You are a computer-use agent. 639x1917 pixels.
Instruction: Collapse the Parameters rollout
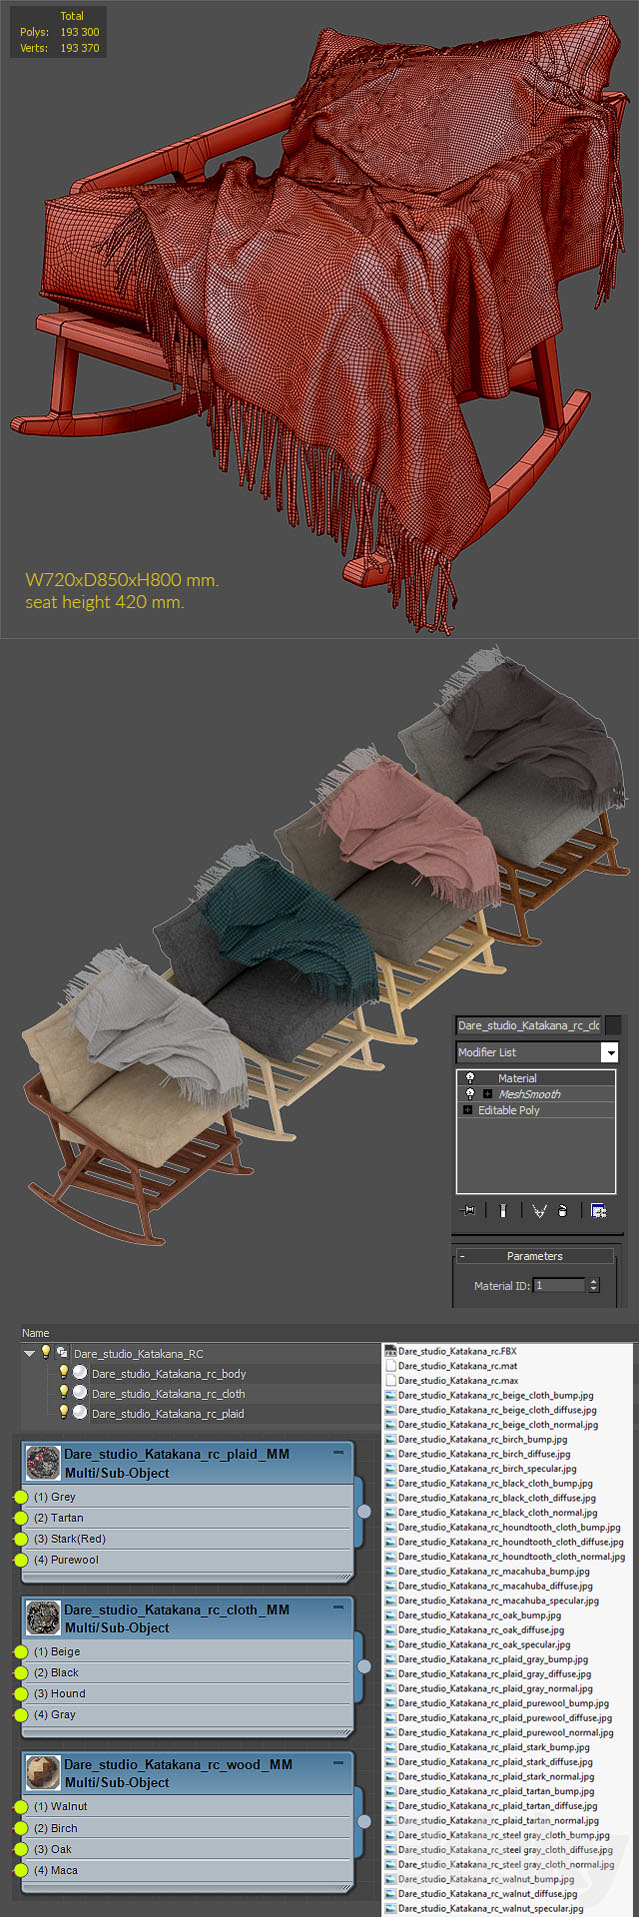[462, 1256]
